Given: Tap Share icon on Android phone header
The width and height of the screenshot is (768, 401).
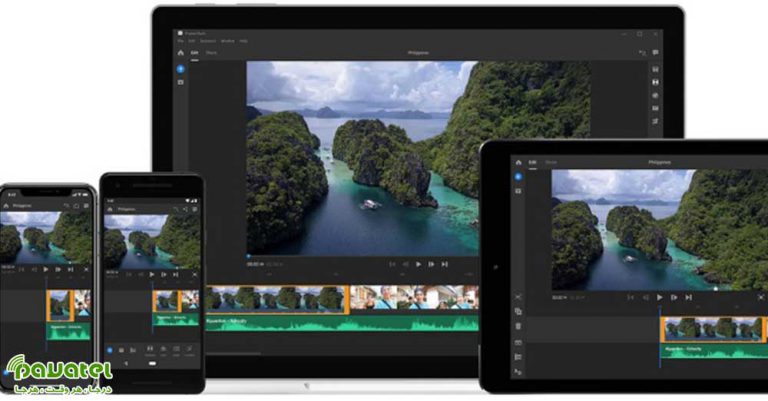Looking at the screenshot, I should click(x=185, y=209).
